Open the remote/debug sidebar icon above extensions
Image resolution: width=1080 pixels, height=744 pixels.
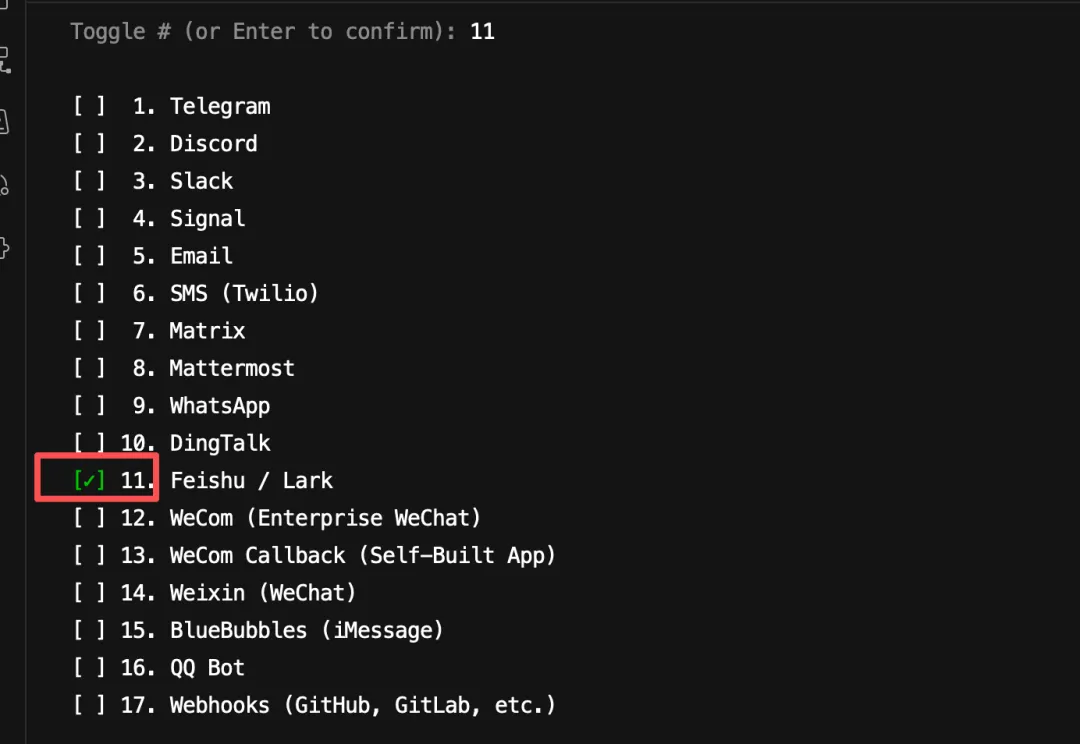click(4, 185)
